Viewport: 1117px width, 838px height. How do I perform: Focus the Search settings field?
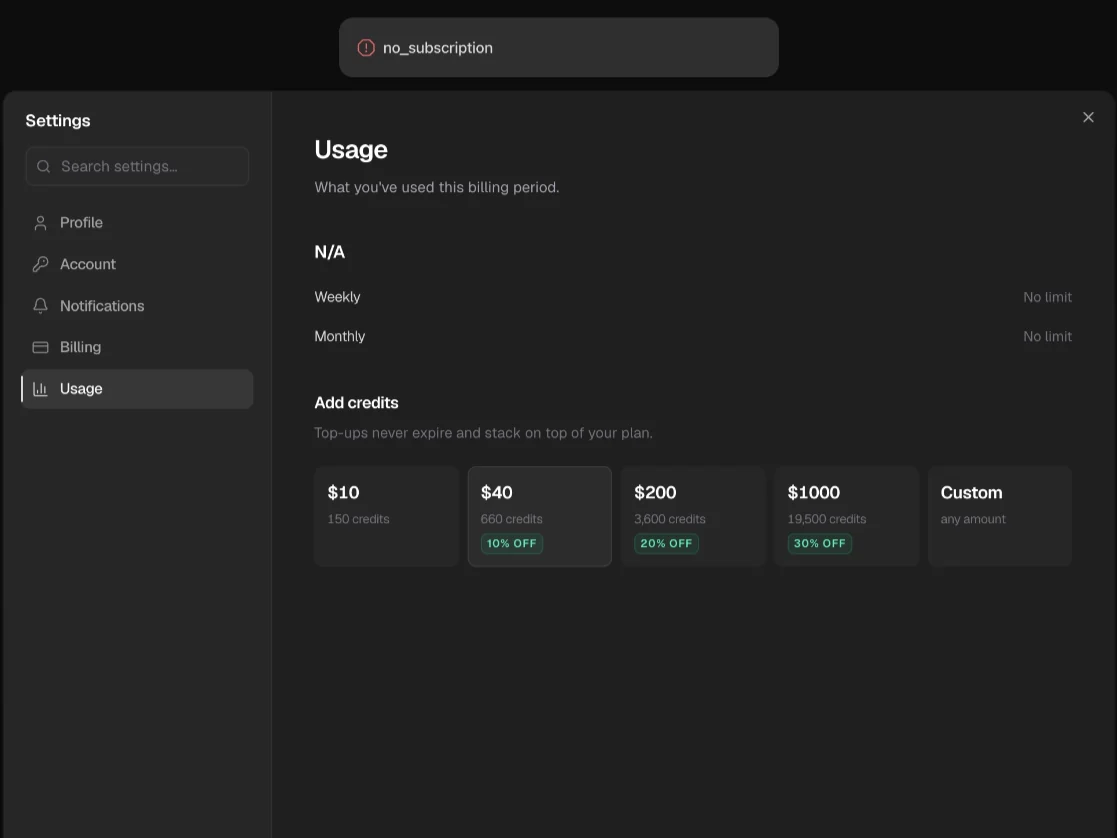click(137, 166)
